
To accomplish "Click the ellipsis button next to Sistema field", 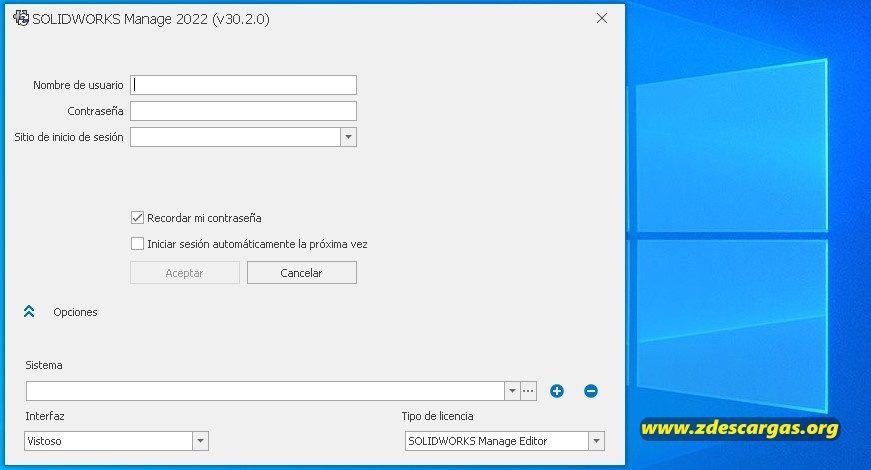I will coord(528,391).
